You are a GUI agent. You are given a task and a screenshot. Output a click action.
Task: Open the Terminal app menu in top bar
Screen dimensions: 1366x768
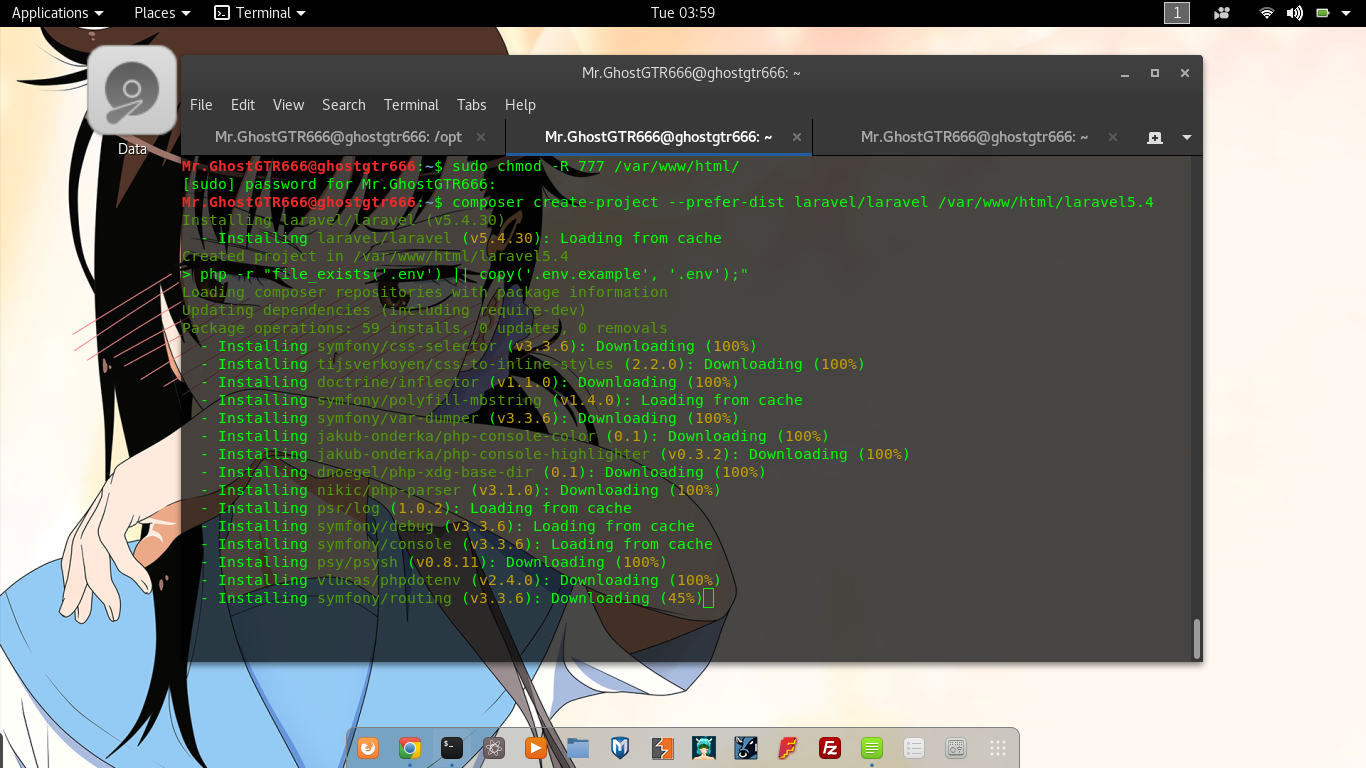click(260, 13)
